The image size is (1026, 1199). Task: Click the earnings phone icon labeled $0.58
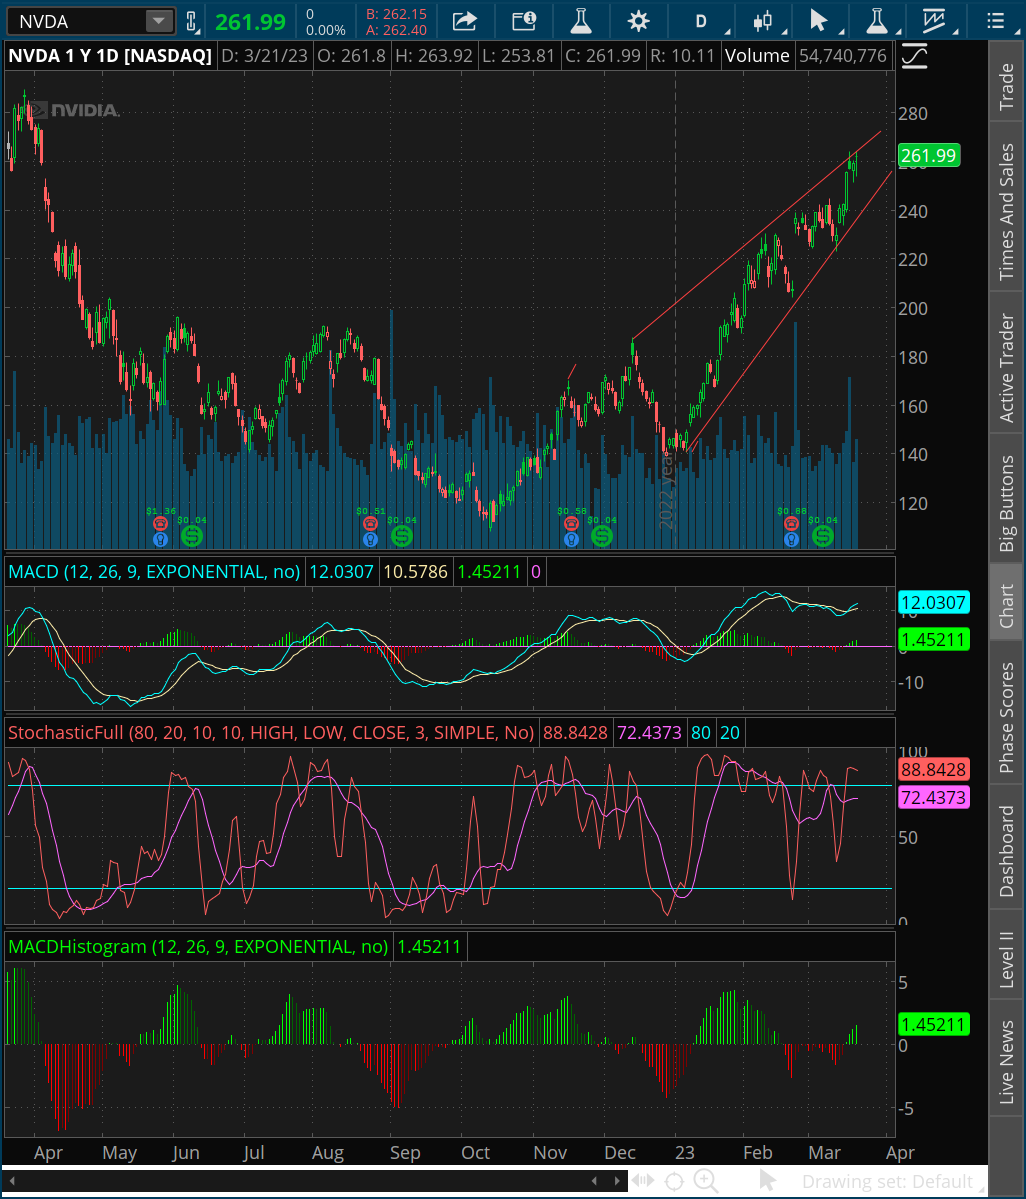pyautogui.click(x=571, y=524)
